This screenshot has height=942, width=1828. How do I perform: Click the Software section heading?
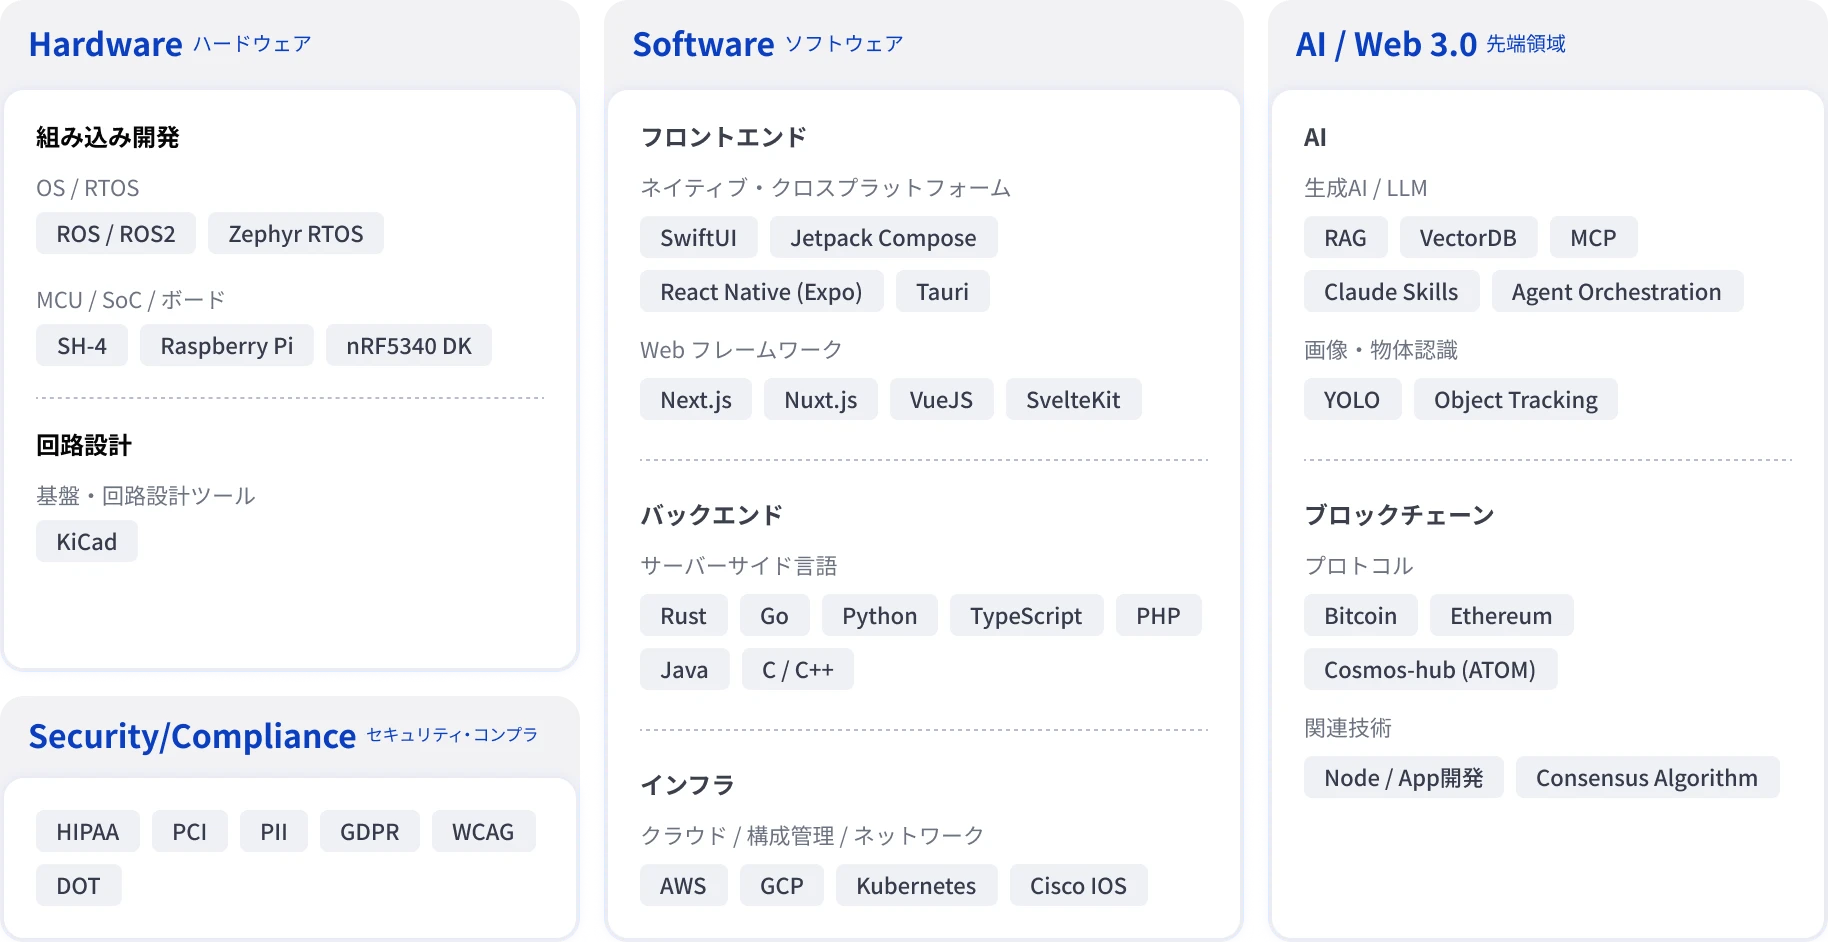click(704, 44)
